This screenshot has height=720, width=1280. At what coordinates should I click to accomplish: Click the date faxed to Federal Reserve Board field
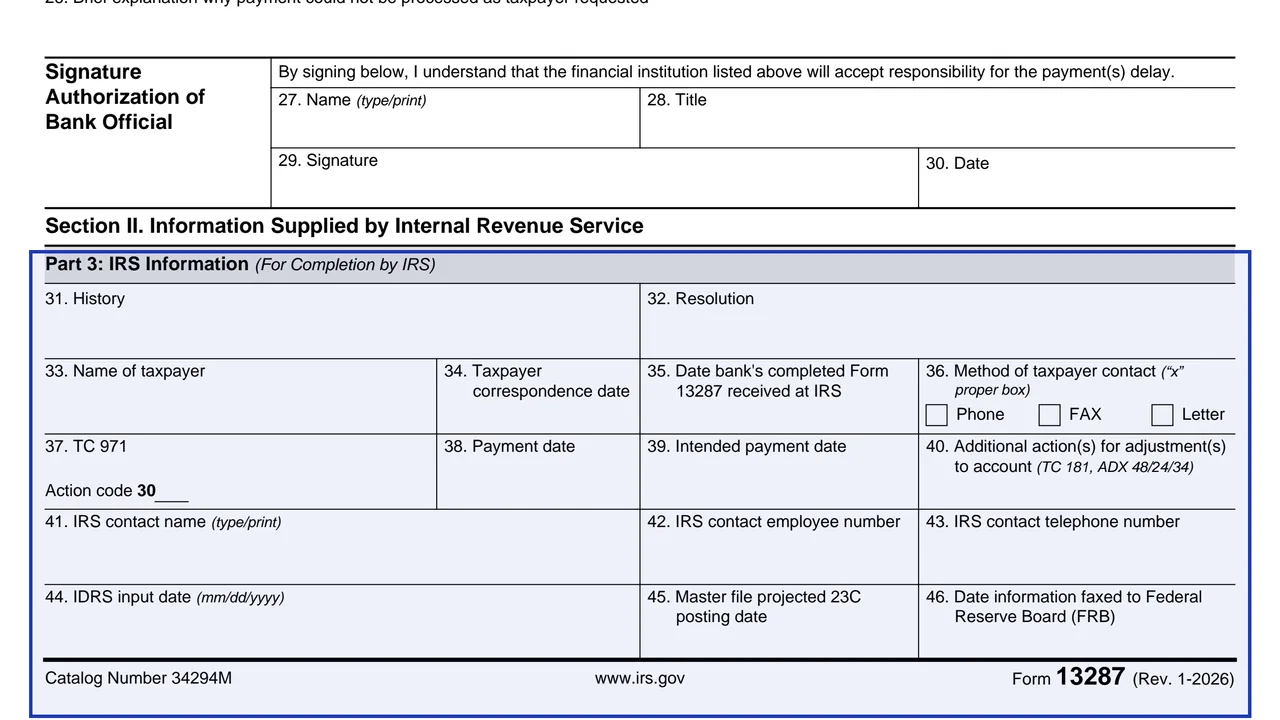(1077, 622)
